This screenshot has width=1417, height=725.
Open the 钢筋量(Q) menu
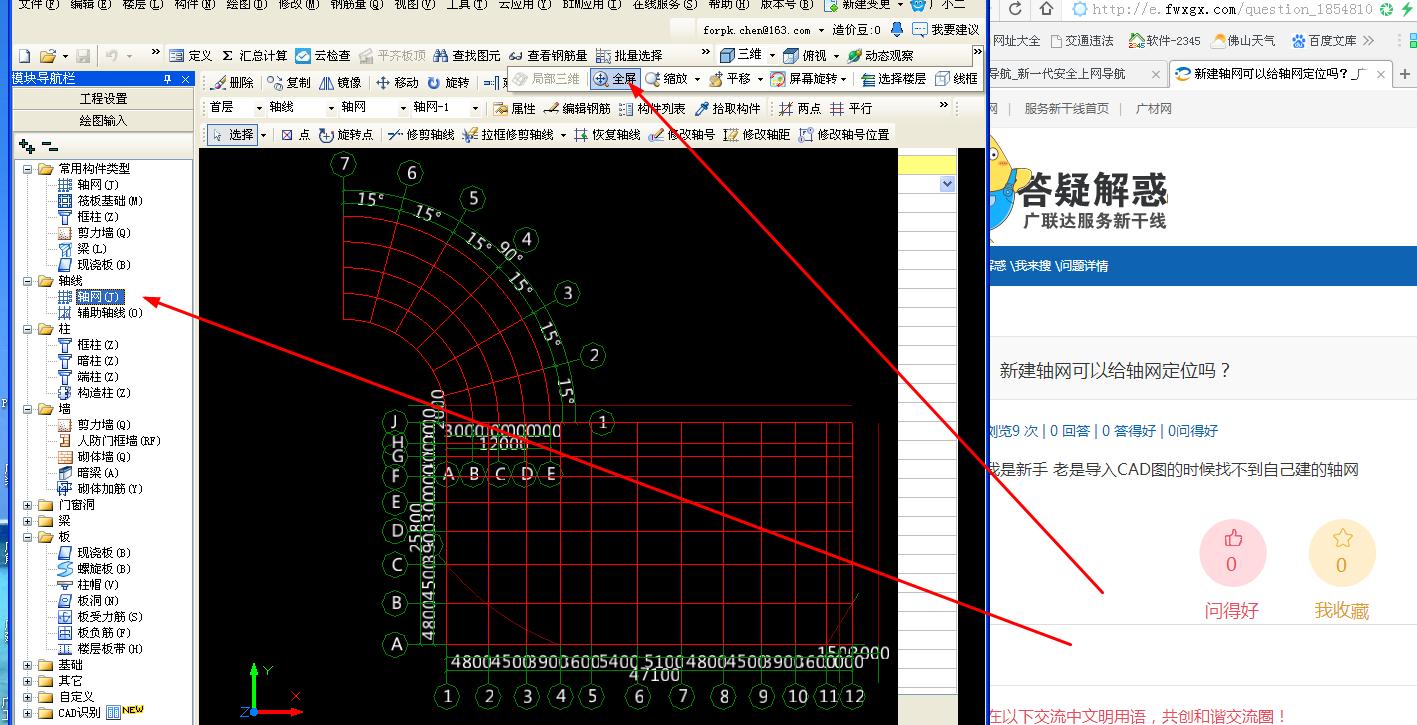click(357, 5)
